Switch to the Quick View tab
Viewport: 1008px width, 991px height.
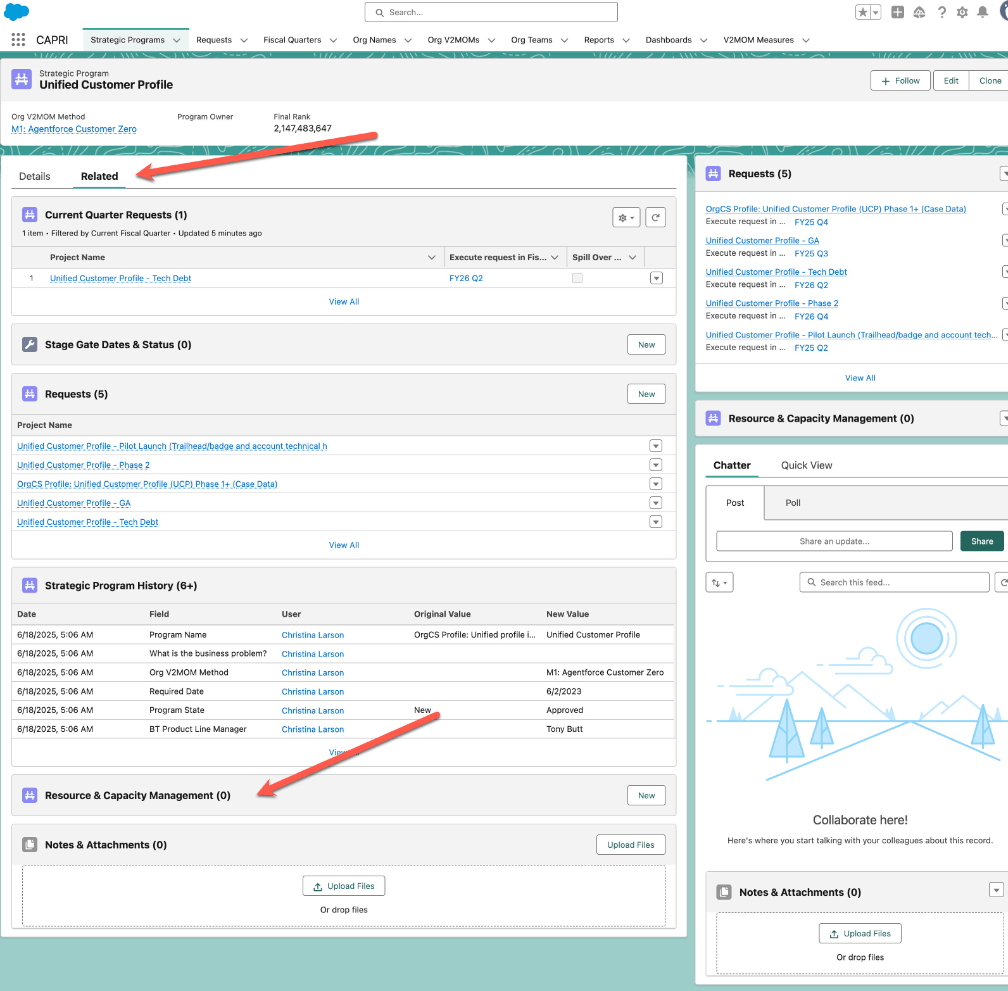tap(806, 465)
